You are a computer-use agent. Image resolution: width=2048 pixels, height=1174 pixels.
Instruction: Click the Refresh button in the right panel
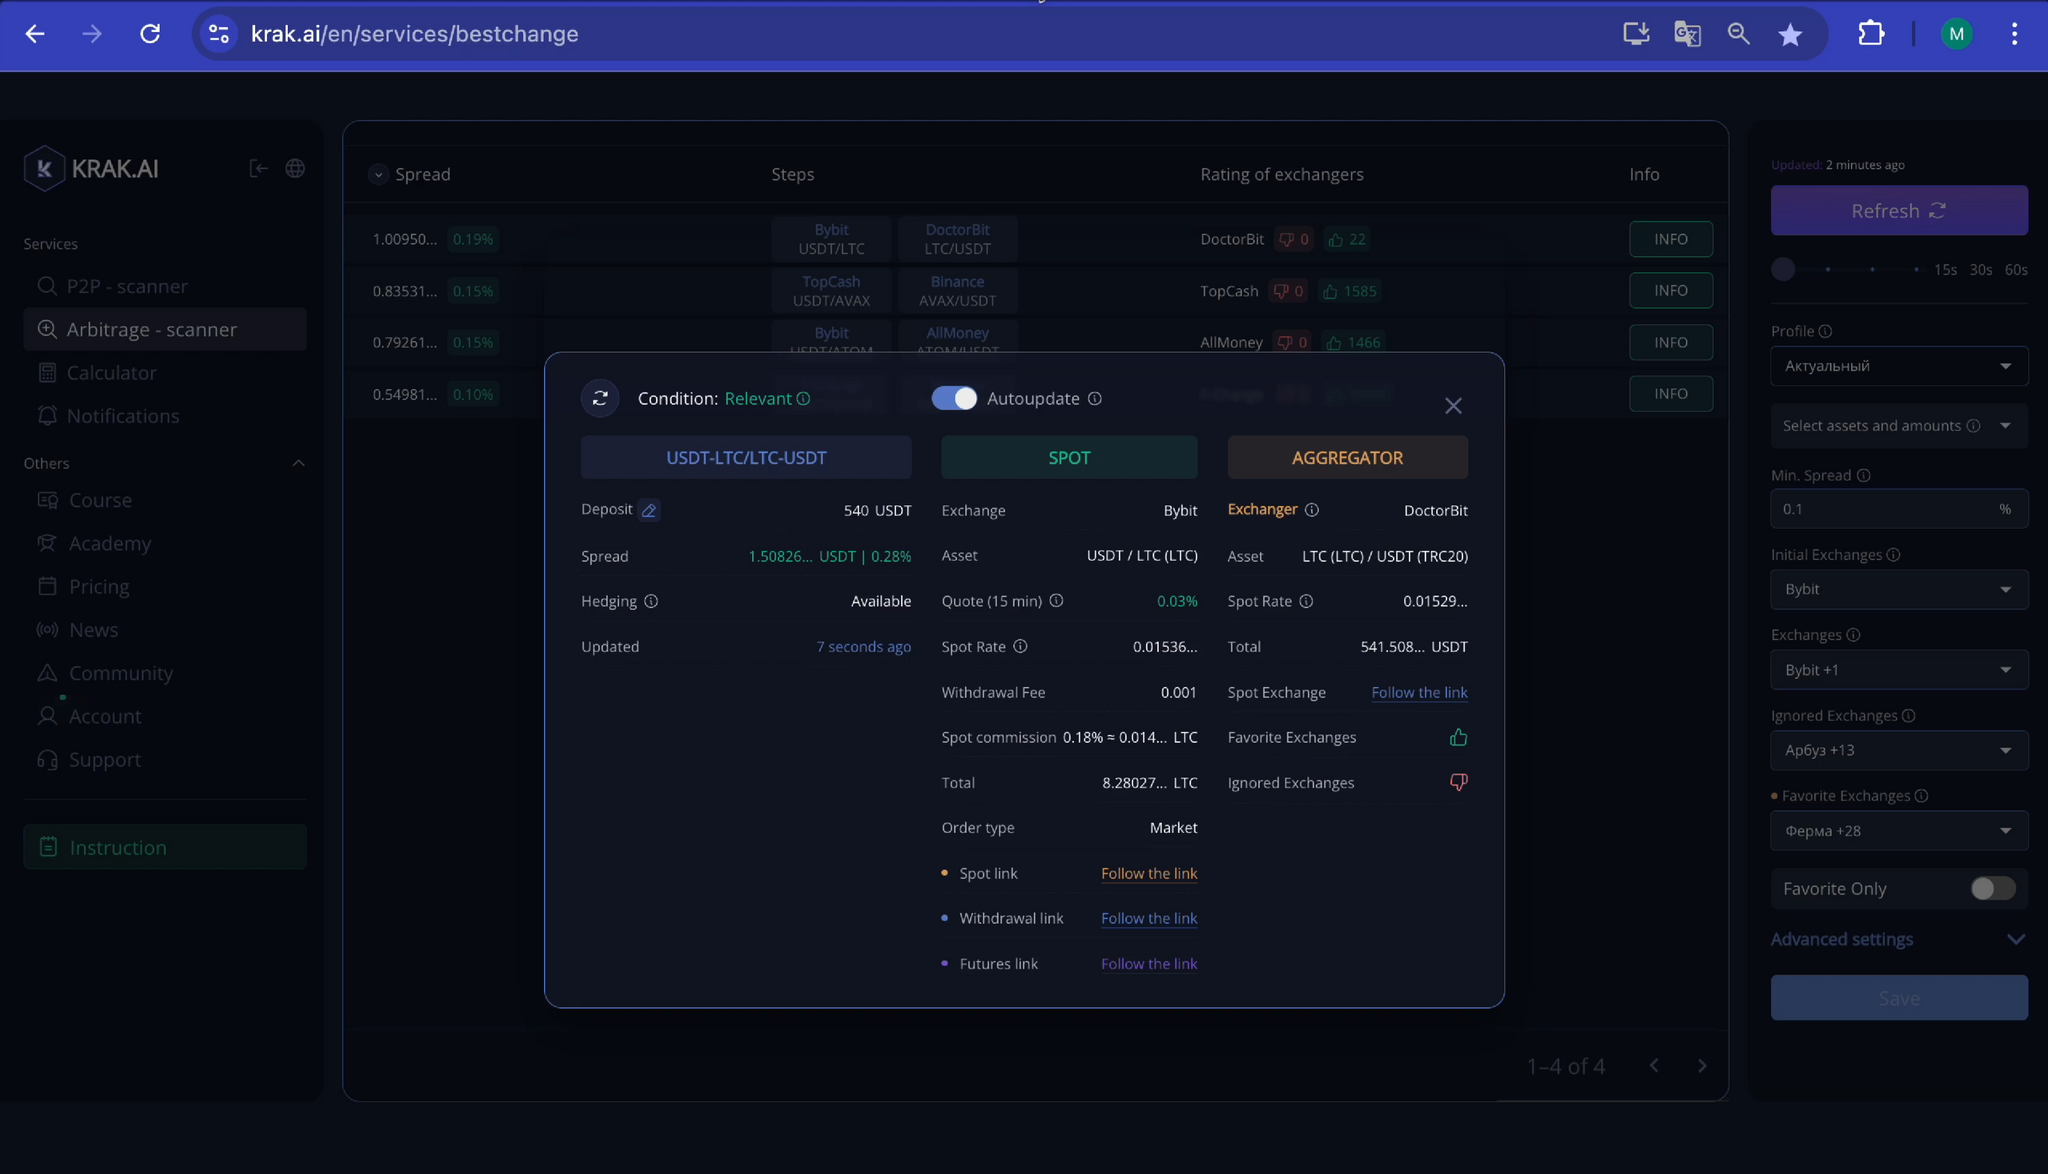tap(1897, 210)
